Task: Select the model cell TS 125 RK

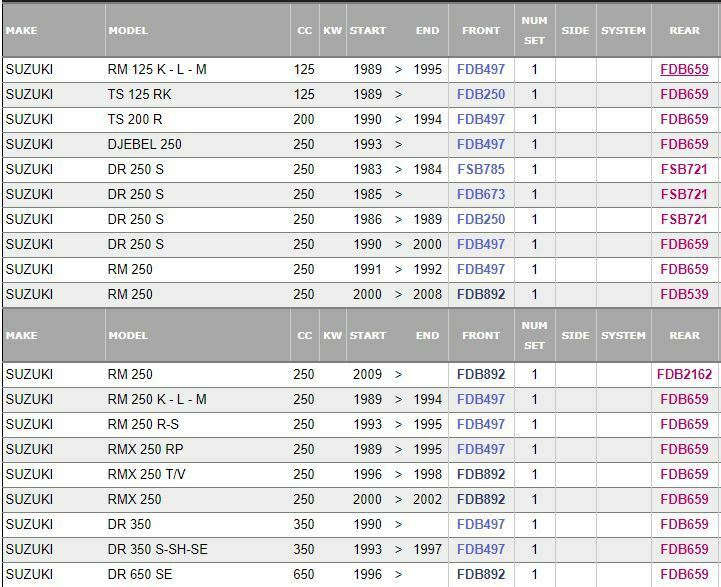Action: point(139,94)
